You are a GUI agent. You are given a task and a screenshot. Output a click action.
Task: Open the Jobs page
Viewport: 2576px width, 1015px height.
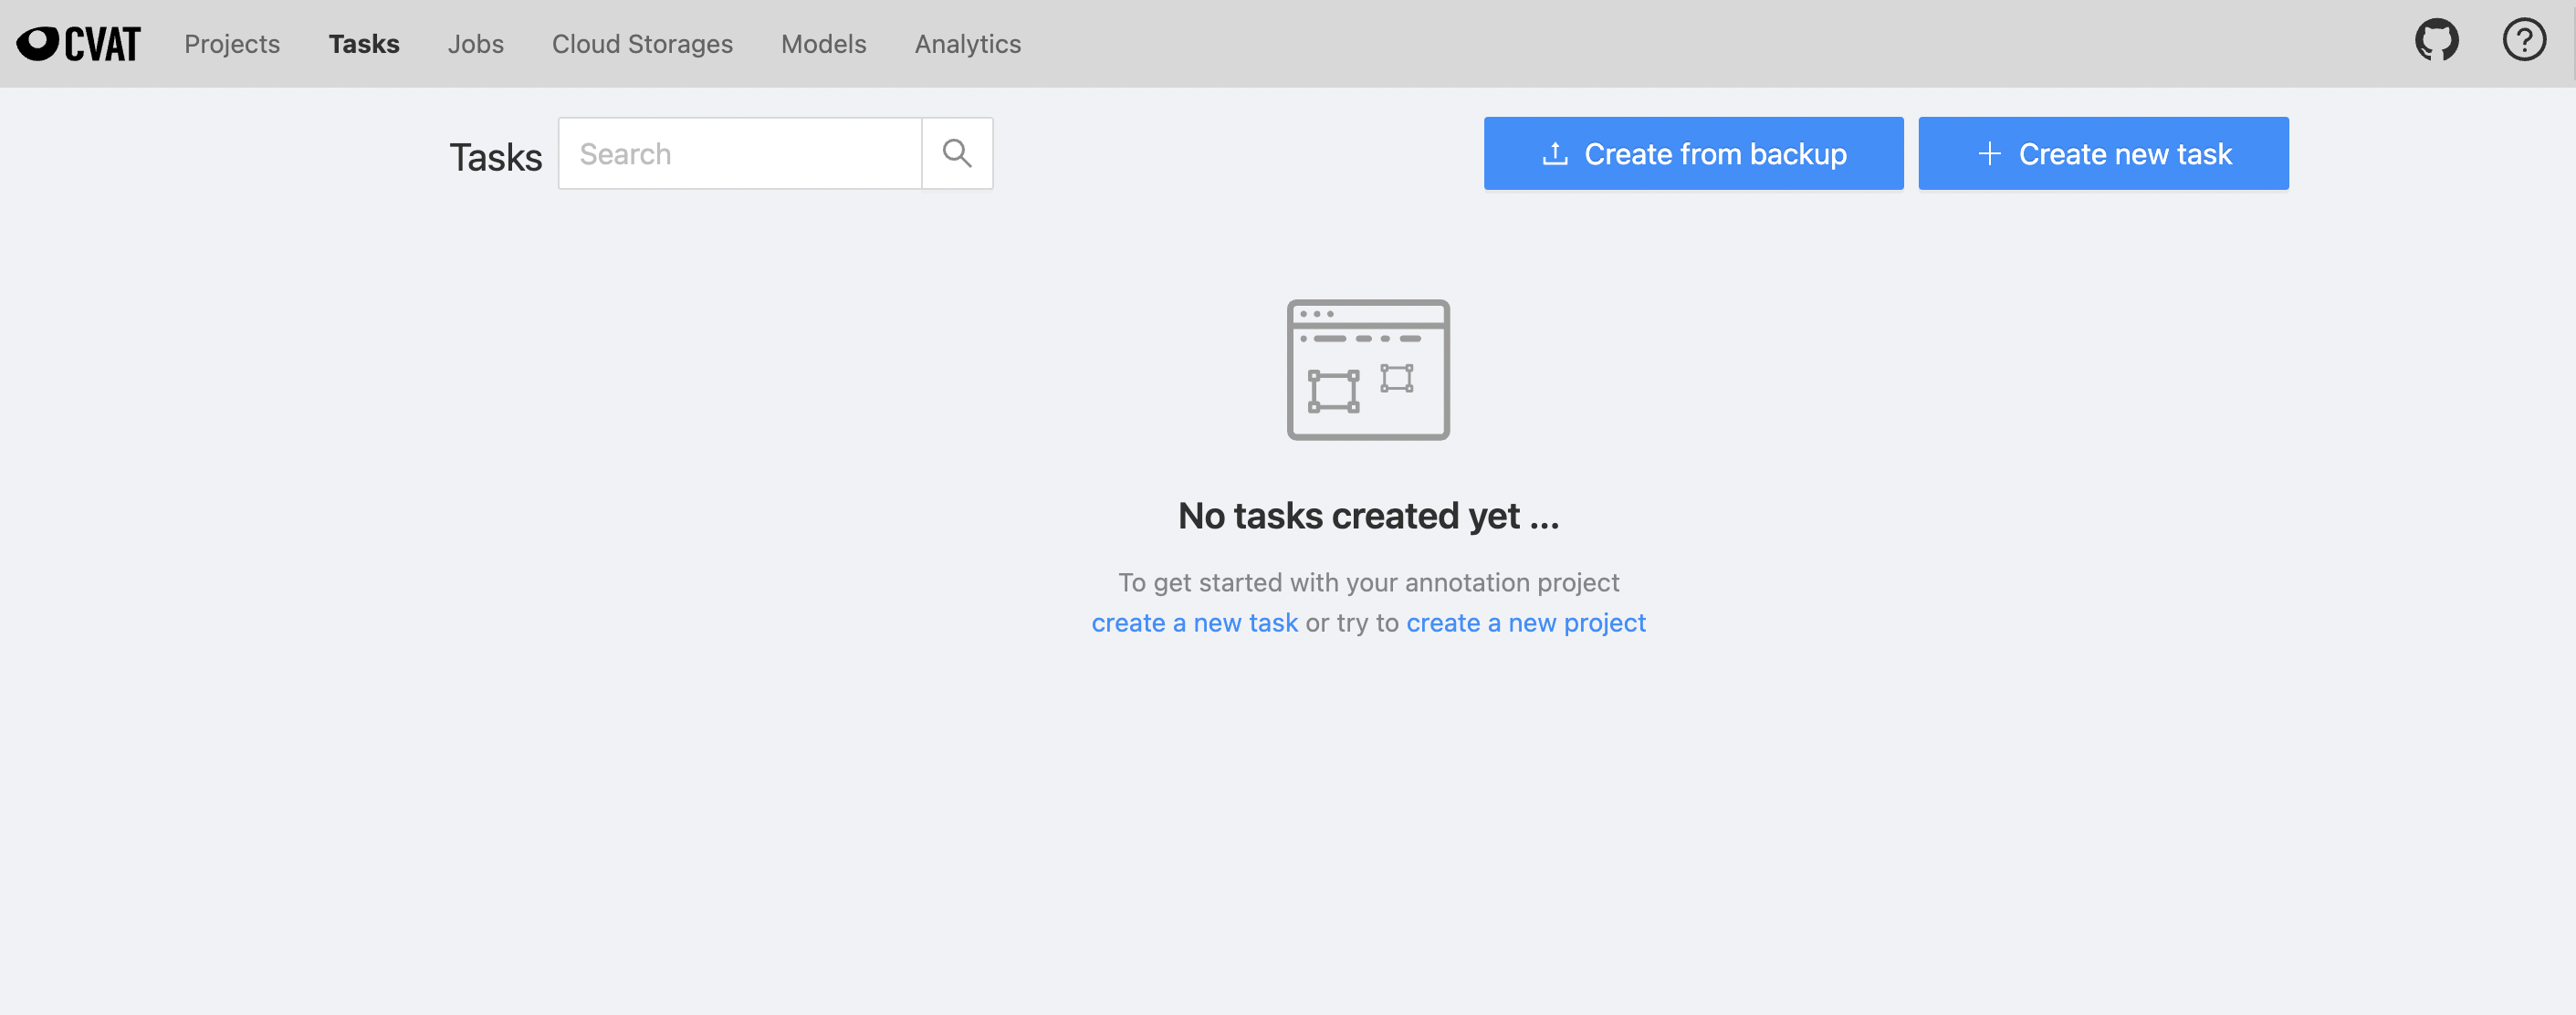click(x=476, y=44)
